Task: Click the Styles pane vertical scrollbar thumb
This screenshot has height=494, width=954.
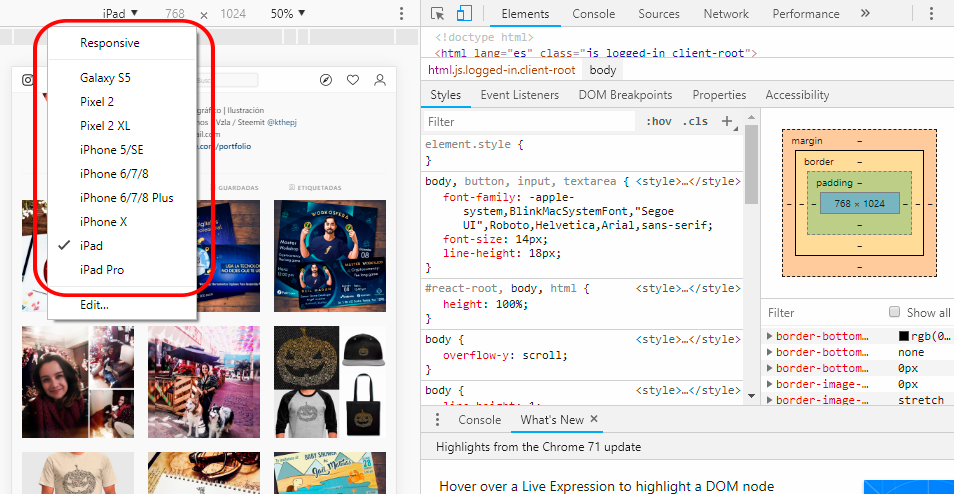Action: pos(751,164)
